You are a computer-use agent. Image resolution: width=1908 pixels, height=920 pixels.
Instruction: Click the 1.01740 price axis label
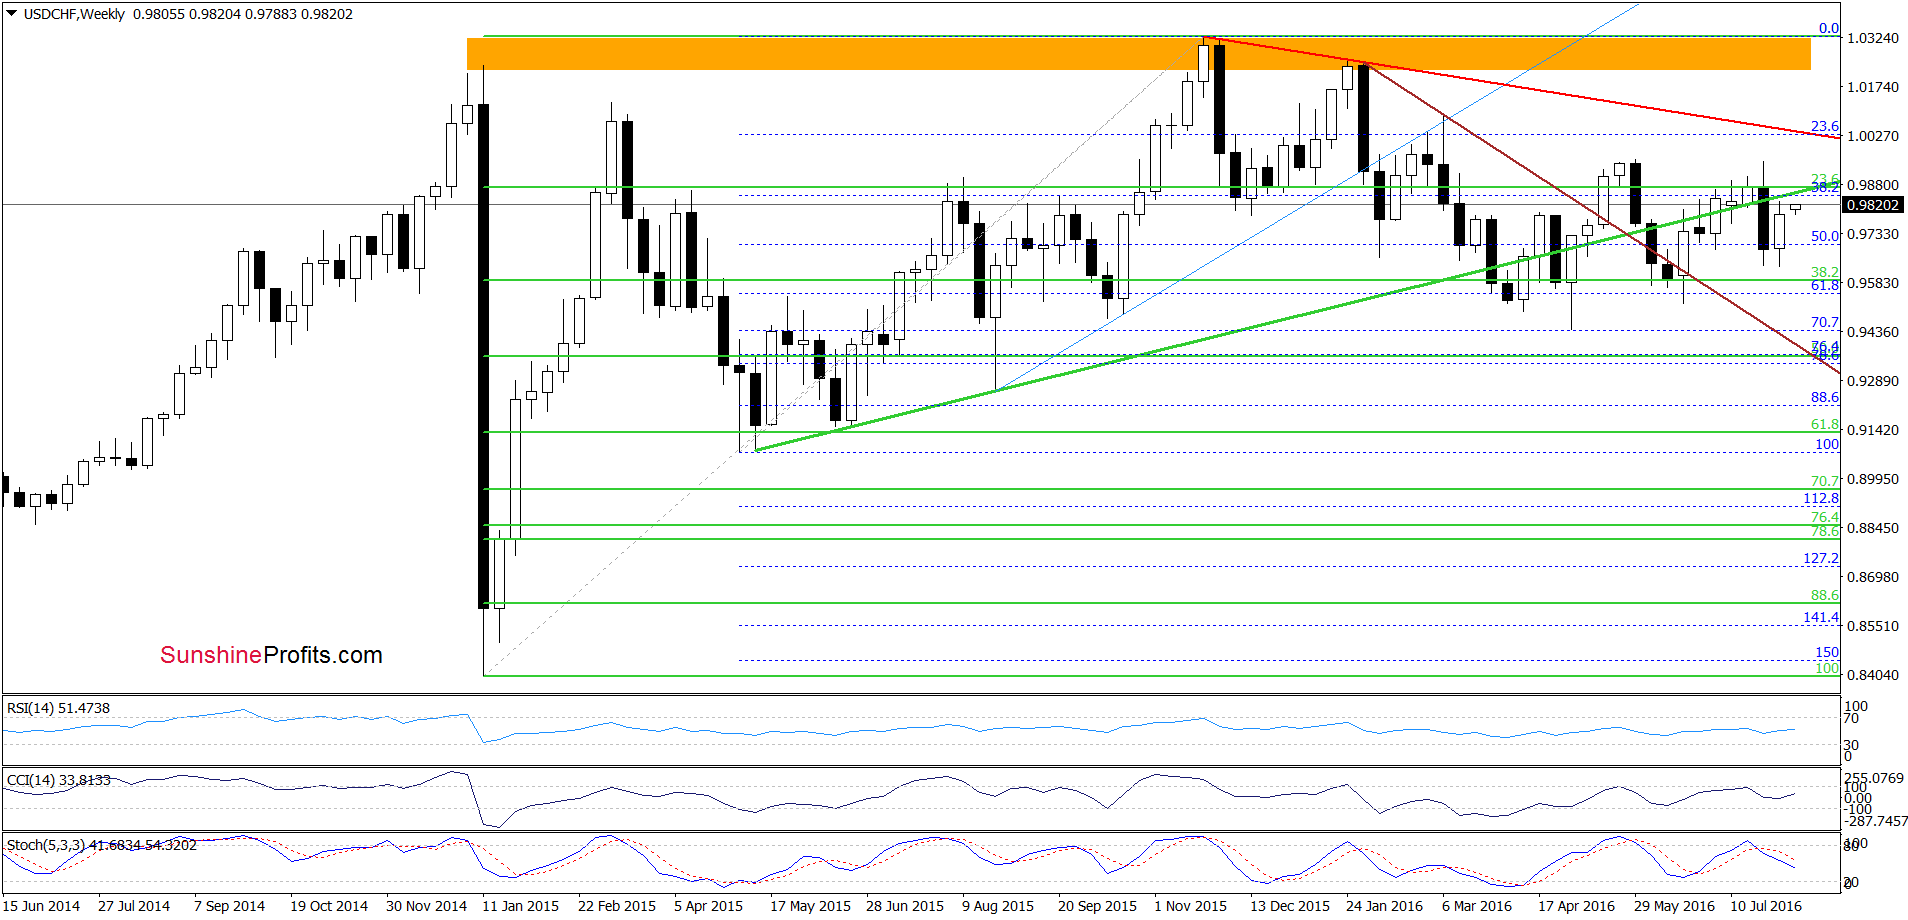(x=1872, y=87)
